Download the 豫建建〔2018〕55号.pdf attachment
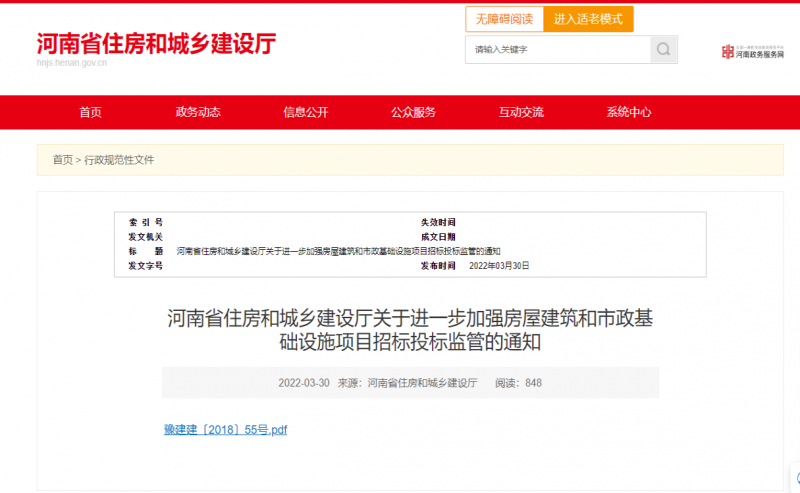 [226, 430]
